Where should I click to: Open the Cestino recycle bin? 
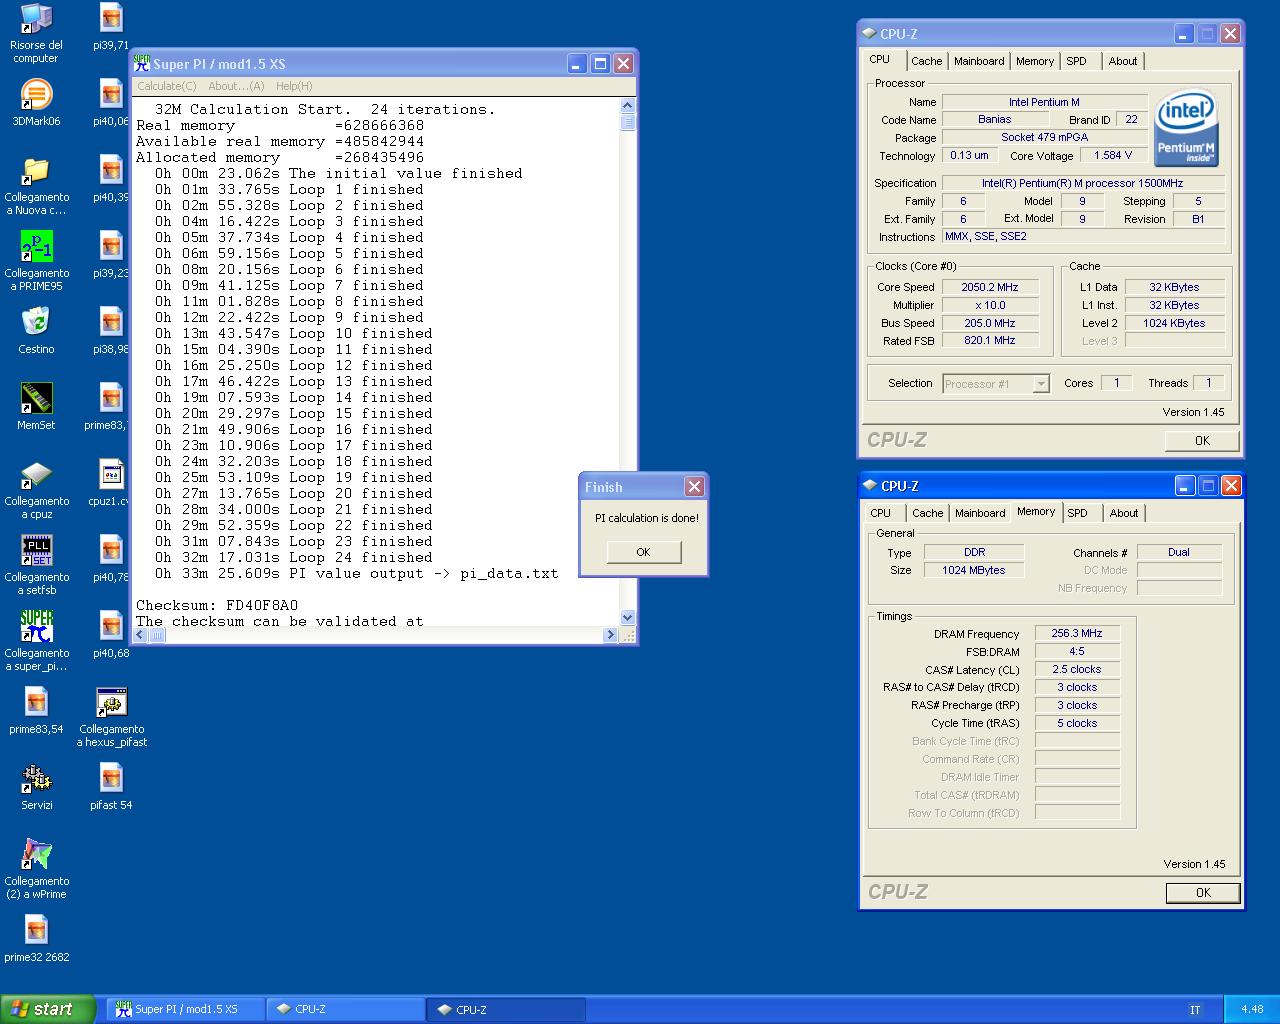[36, 331]
